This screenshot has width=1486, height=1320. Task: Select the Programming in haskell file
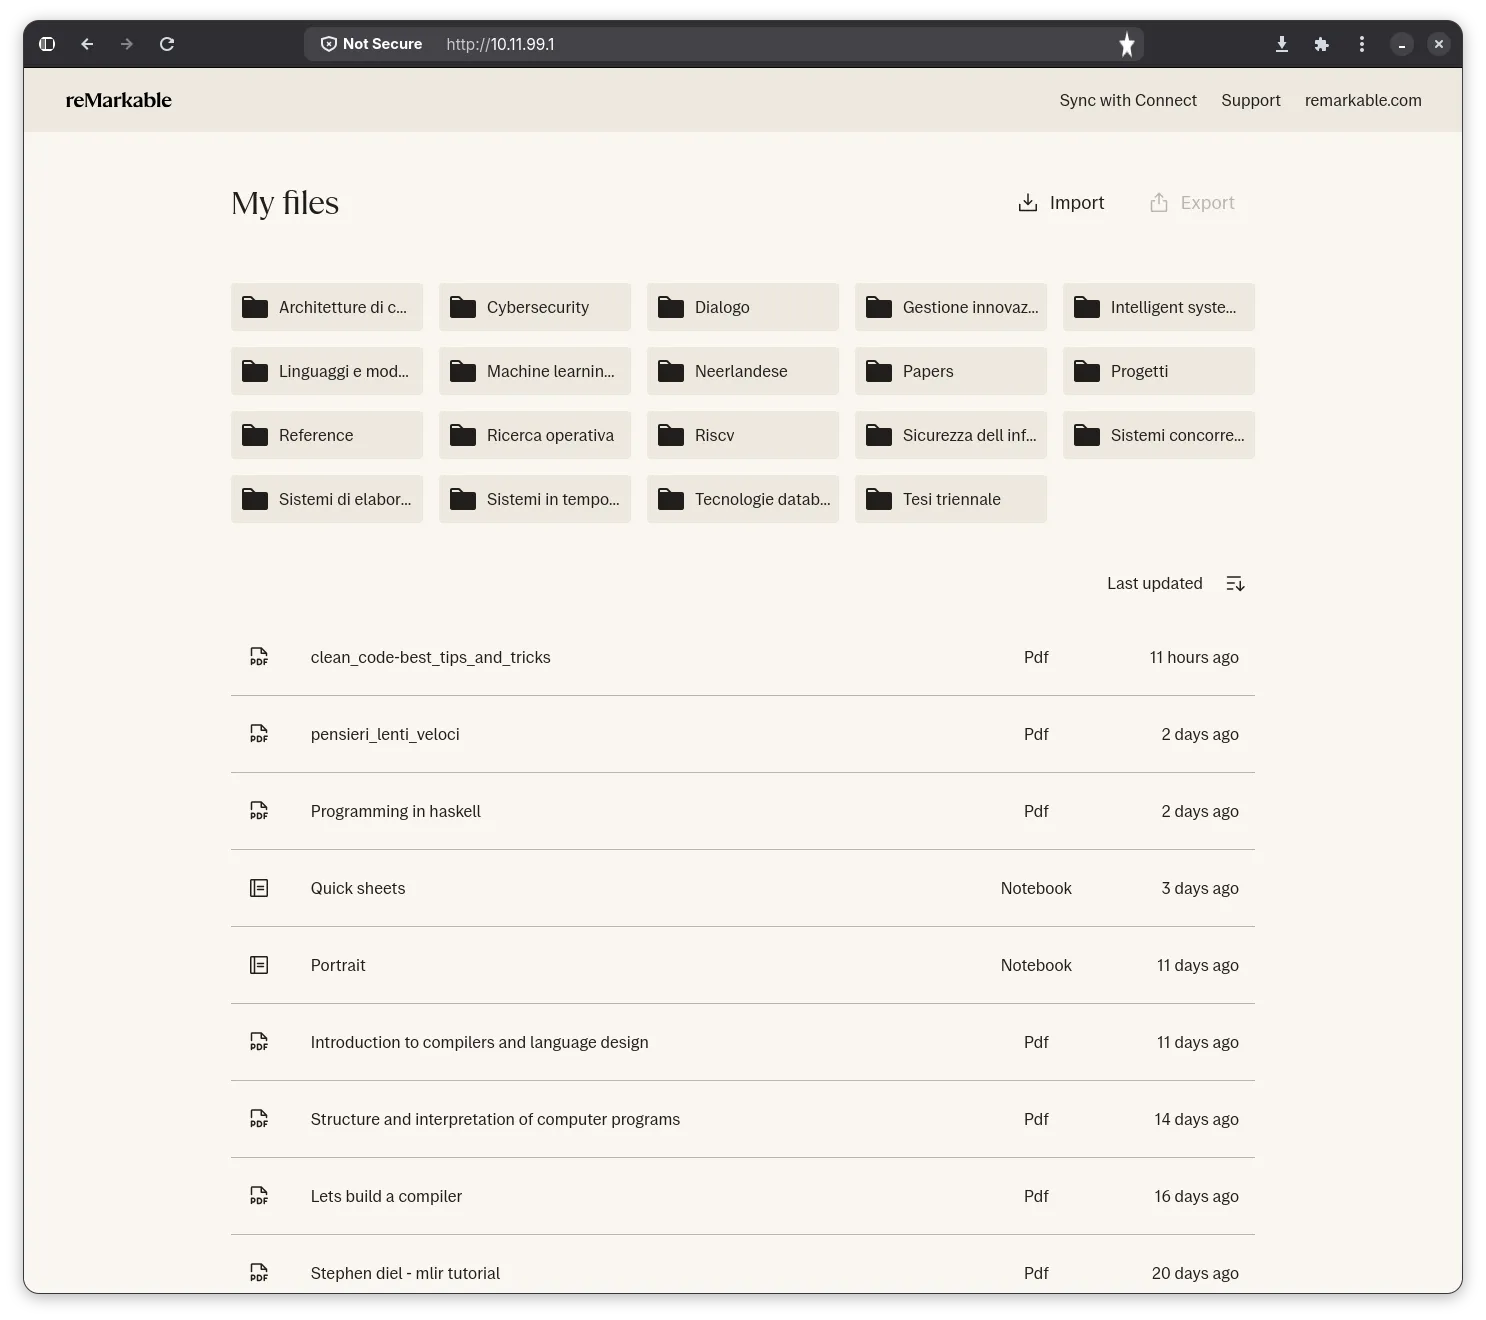[743, 811]
